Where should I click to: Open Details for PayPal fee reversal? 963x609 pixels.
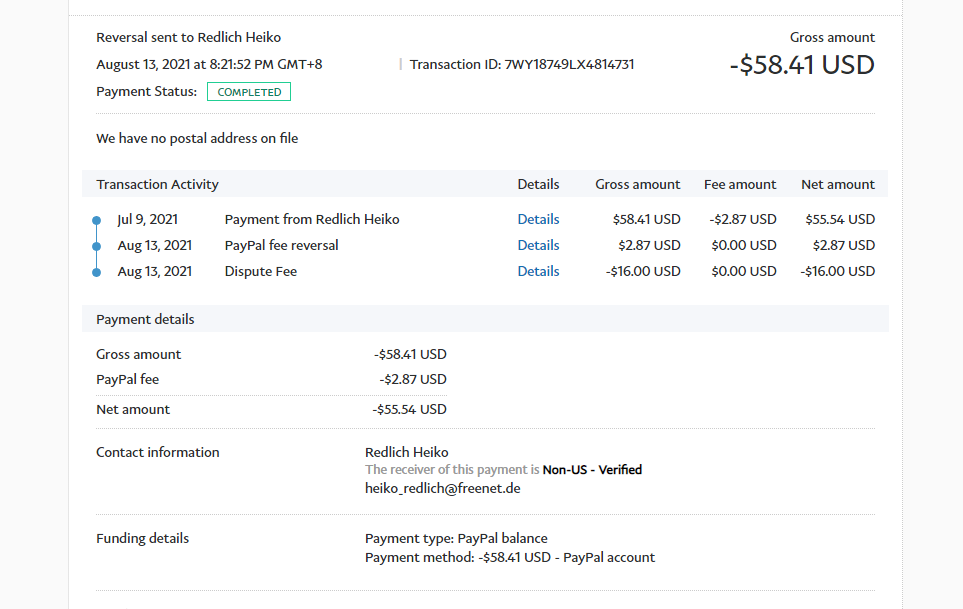coord(538,245)
